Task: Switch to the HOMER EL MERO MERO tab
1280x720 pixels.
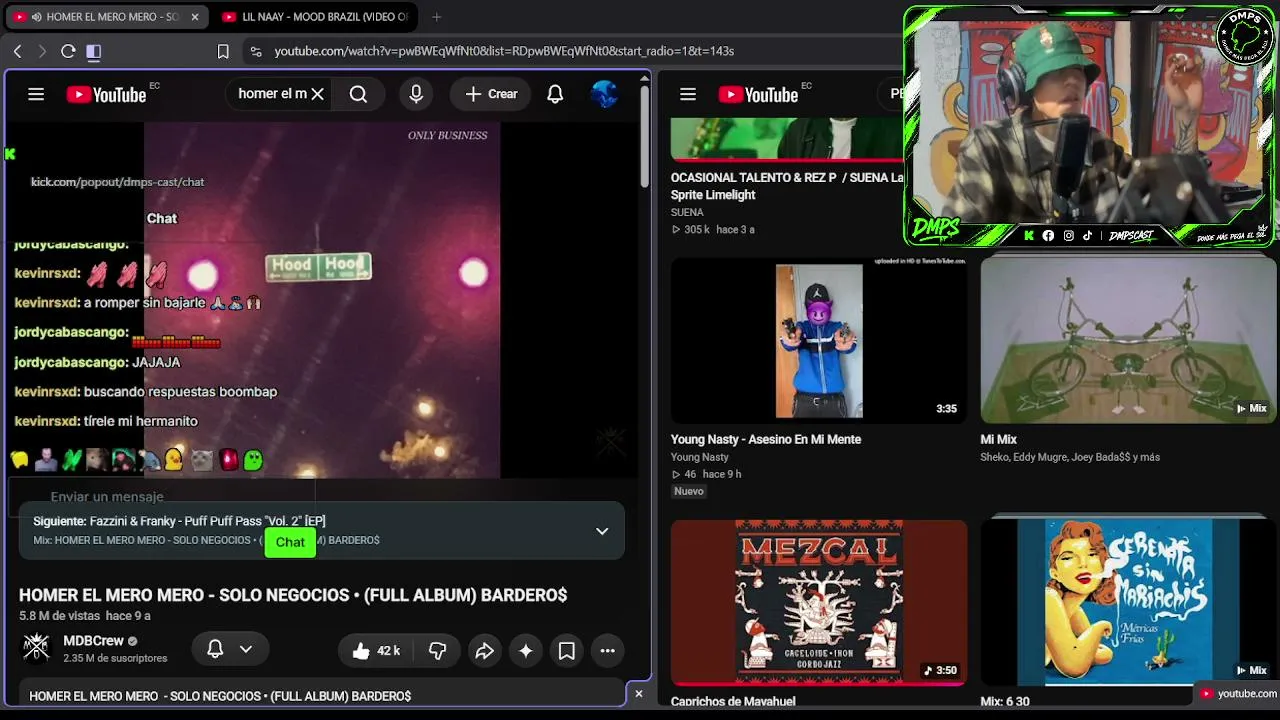Action: pos(108,17)
